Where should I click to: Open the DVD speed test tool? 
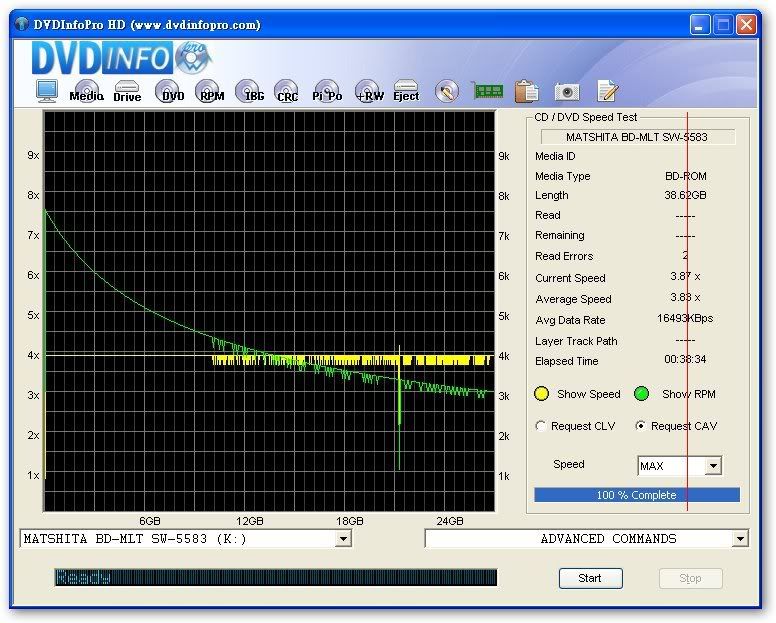(x=169, y=92)
